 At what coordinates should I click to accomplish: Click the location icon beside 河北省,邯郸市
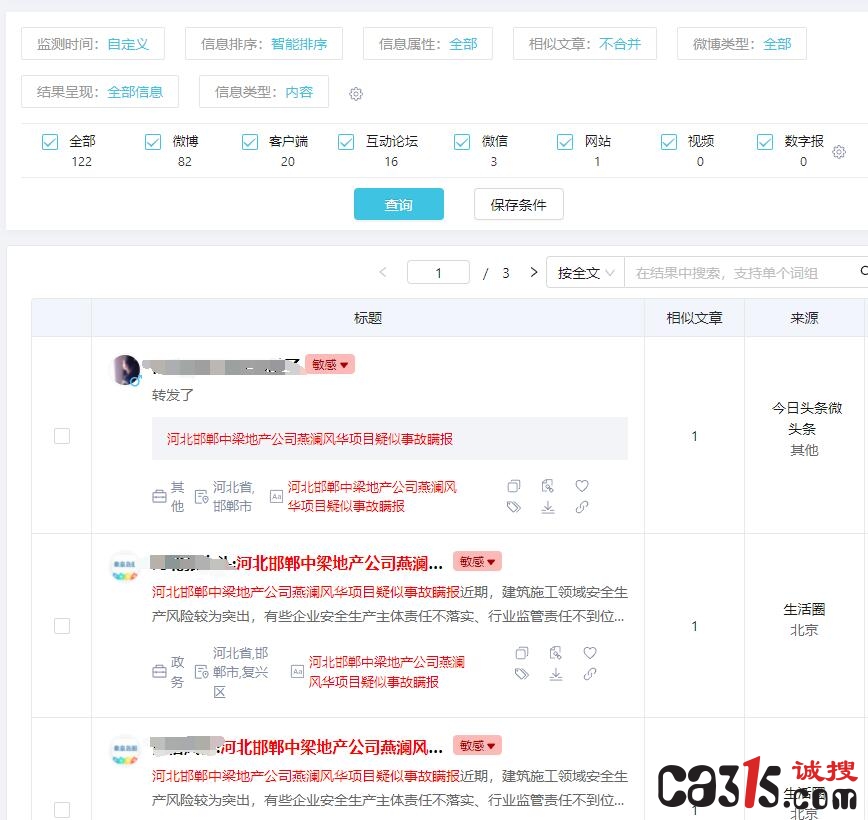(x=202, y=497)
